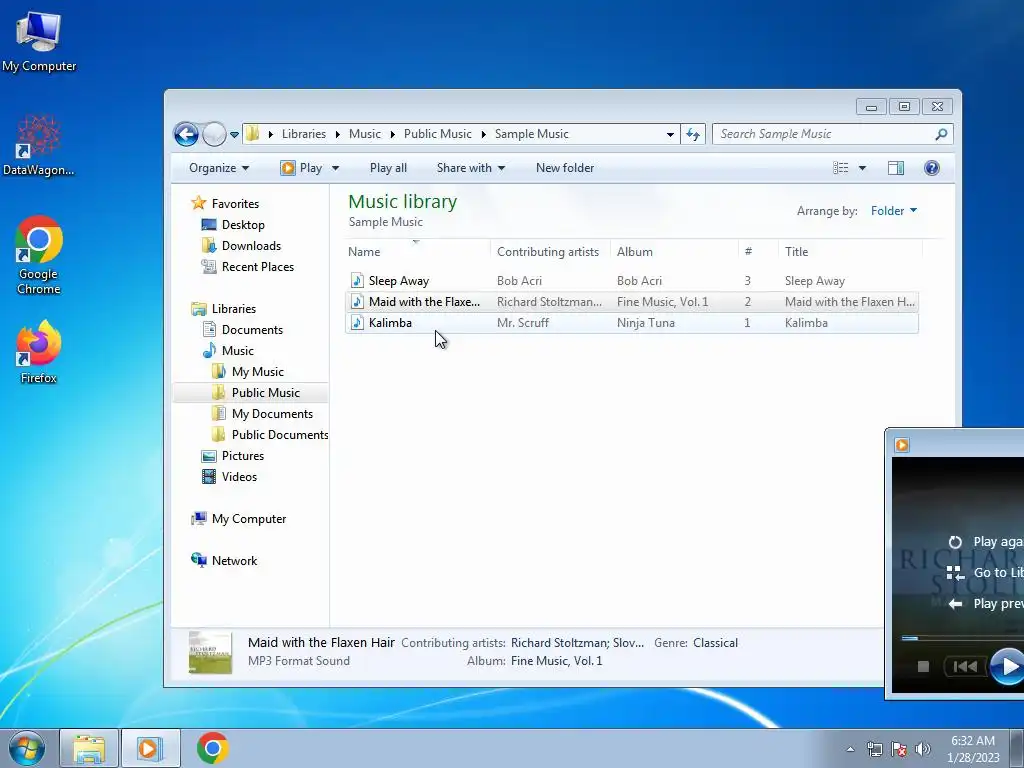Image resolution: width=1024 pixels, height=768 pixels.
Task: Select the Public Documents folder
Action: tap(280, 434)
